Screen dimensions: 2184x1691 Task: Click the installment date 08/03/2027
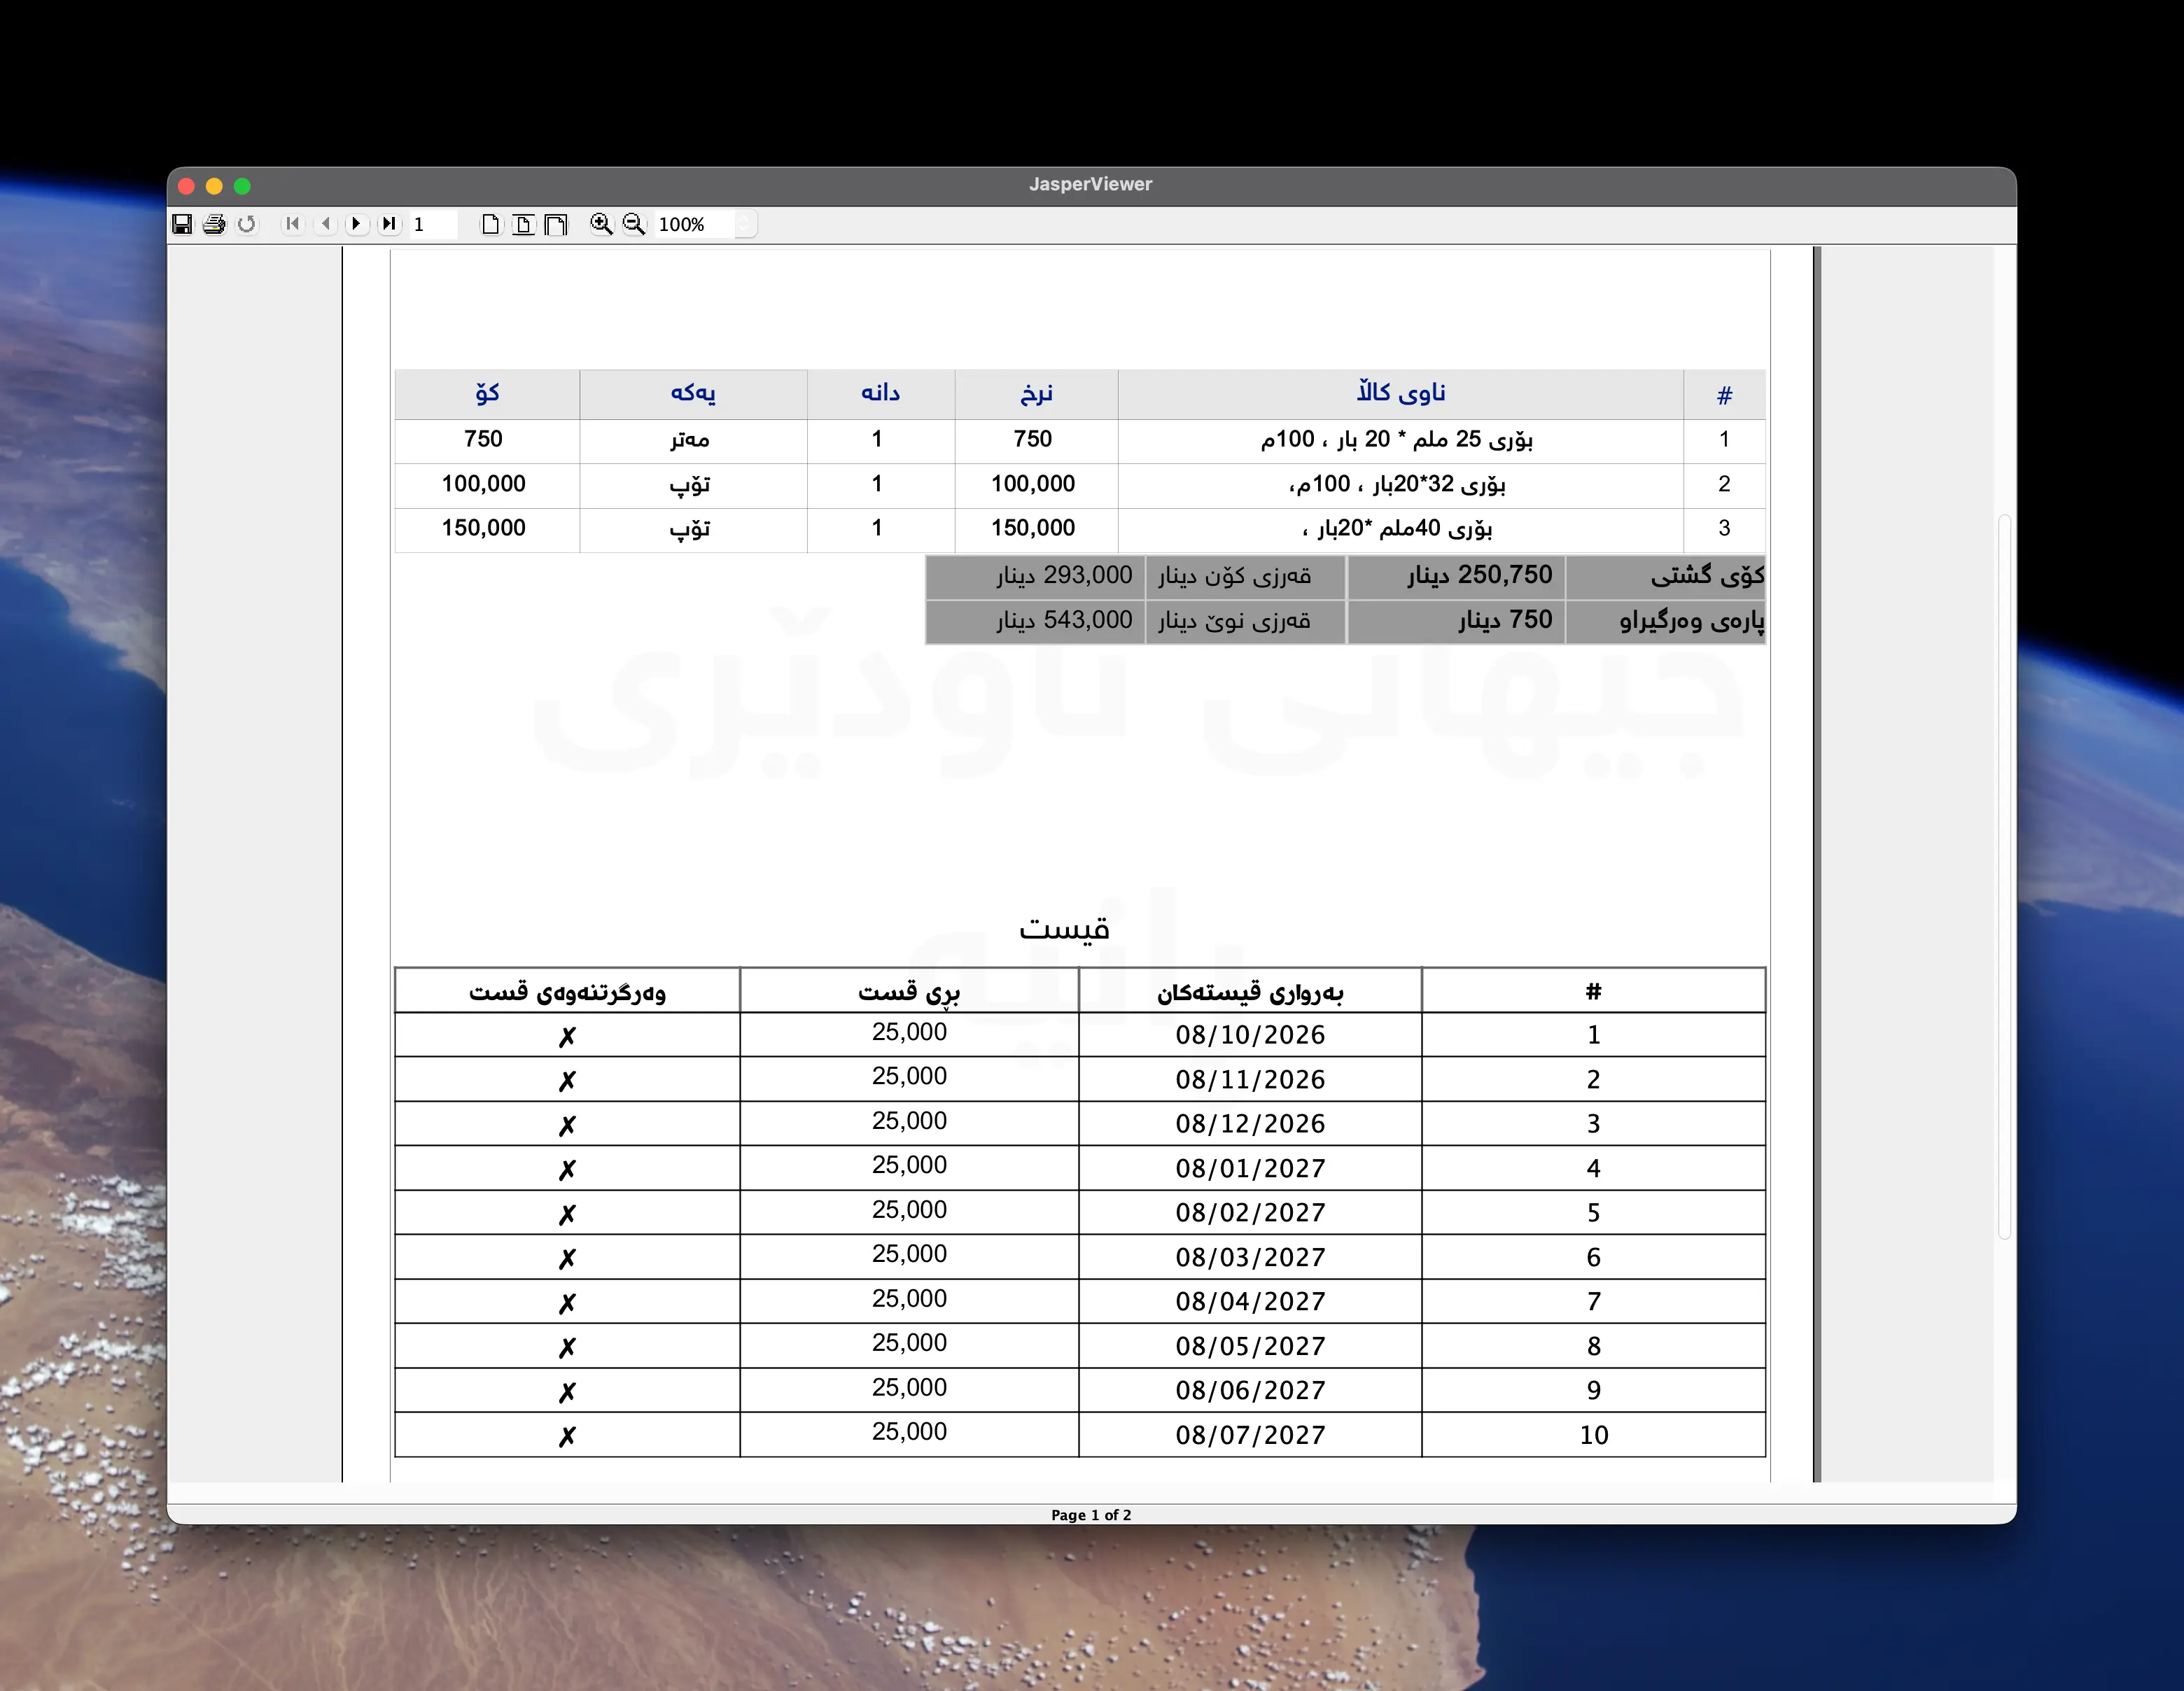coord(1250,1258)
